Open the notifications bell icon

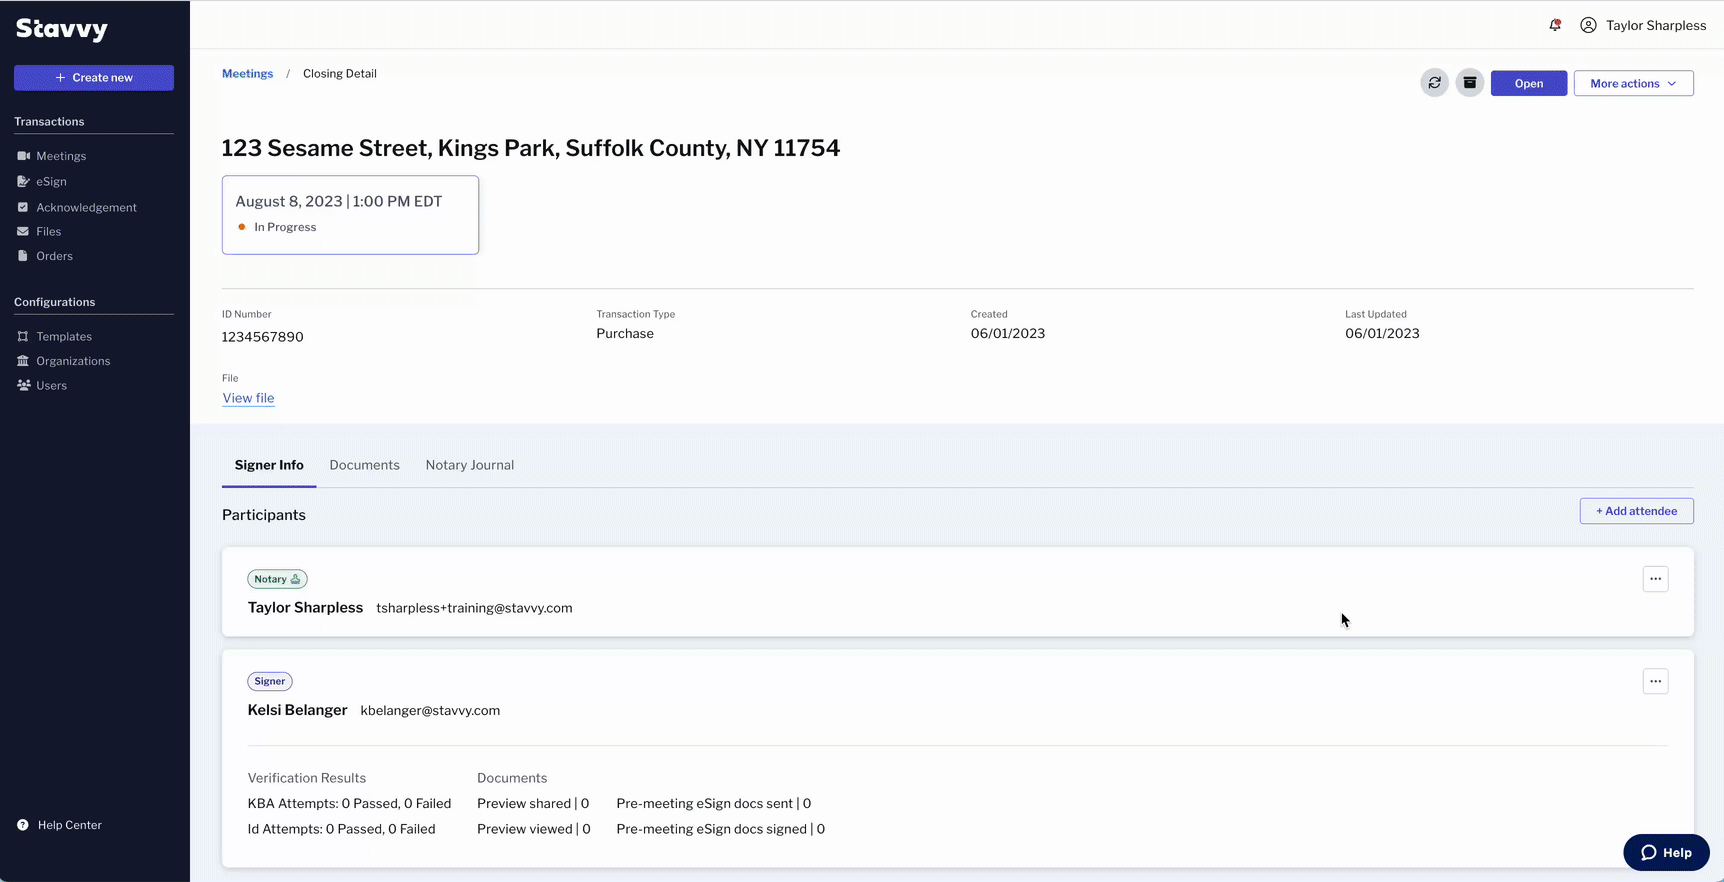(x=1555, y=25)
